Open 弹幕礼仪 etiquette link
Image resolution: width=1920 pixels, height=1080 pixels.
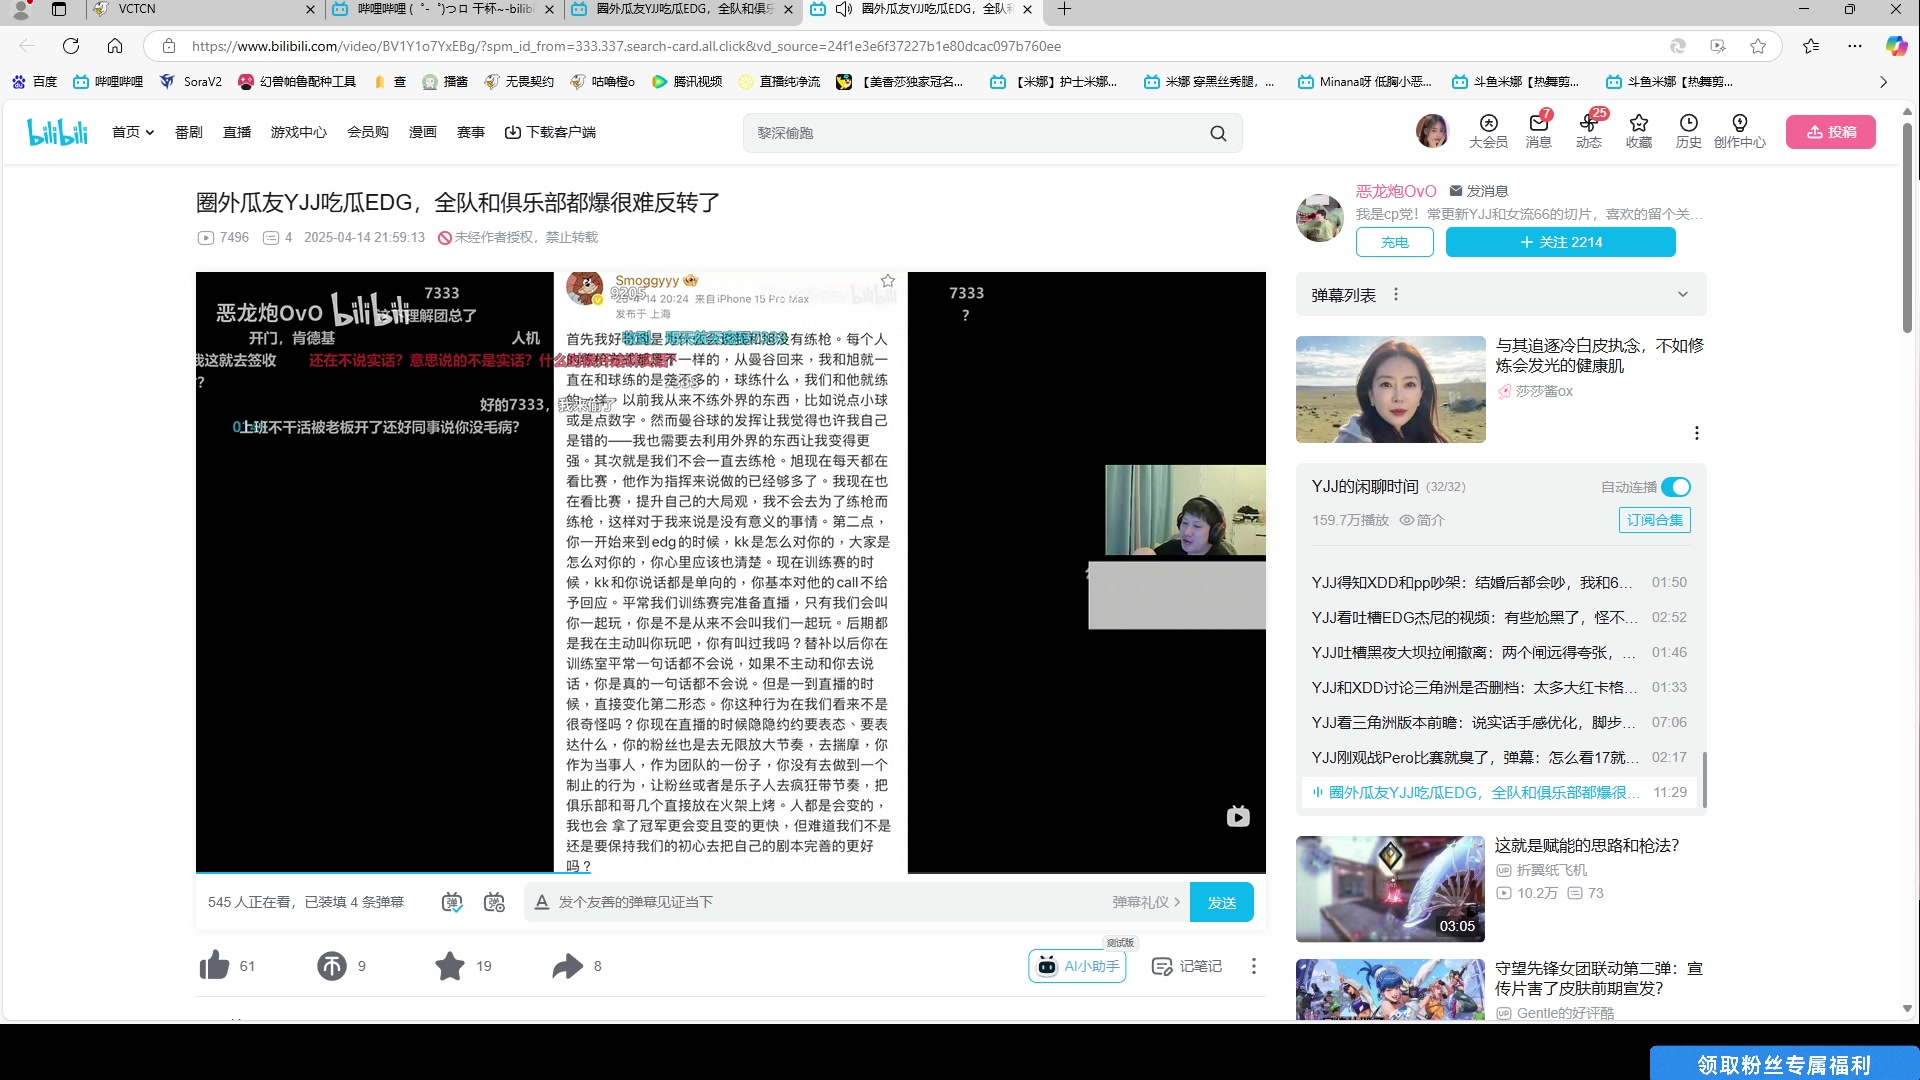[x=1146, y=902]
